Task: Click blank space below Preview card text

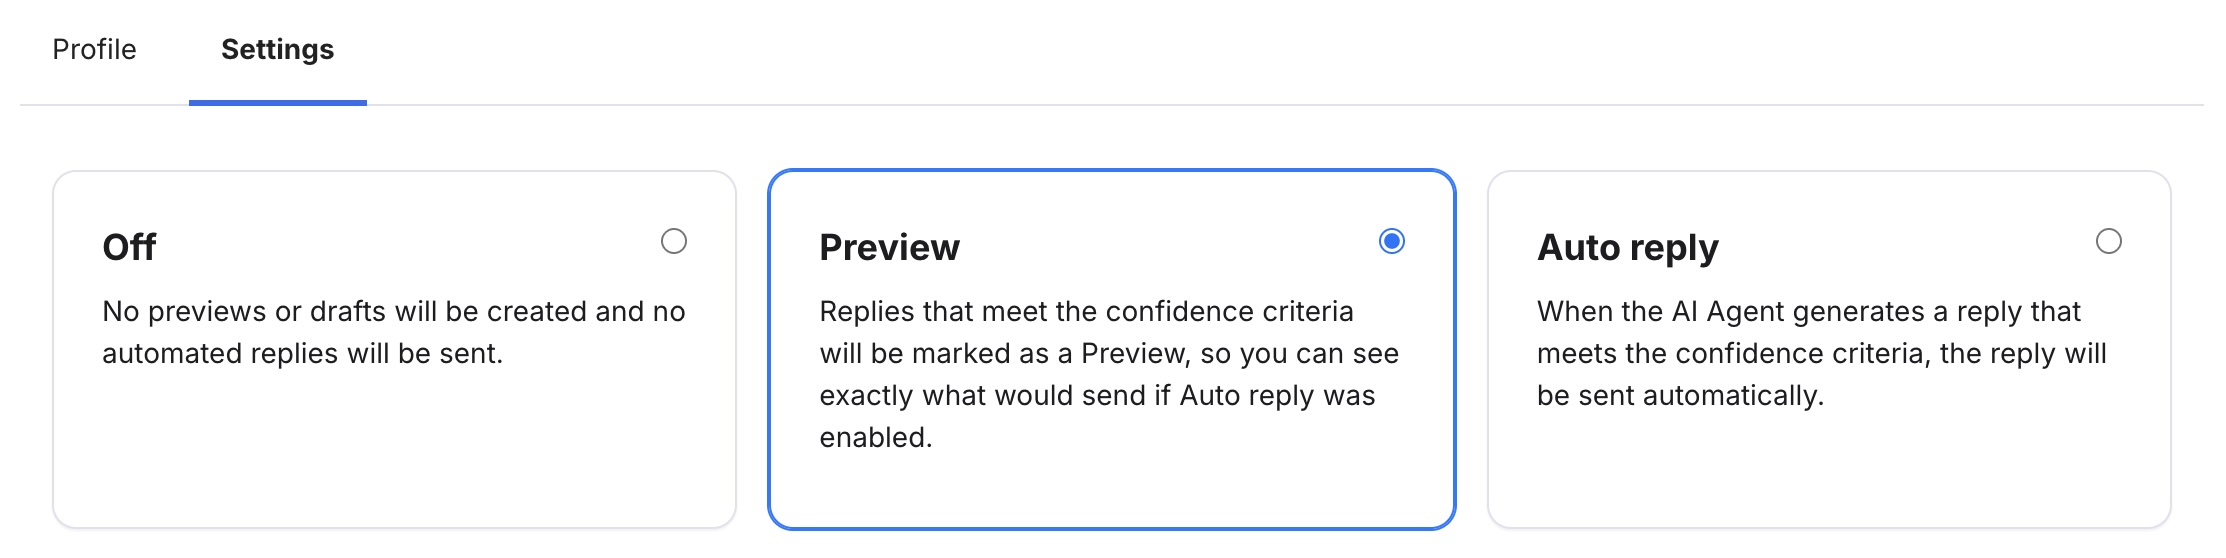Action: [x=1110, y=490]
